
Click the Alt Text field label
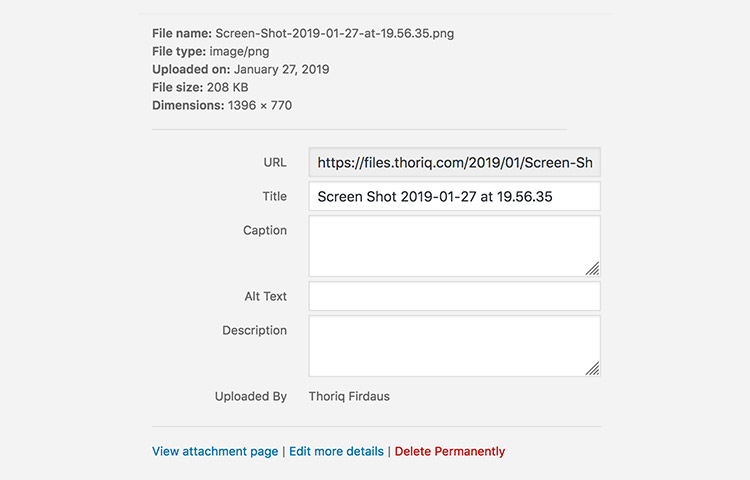click(265, 296)
